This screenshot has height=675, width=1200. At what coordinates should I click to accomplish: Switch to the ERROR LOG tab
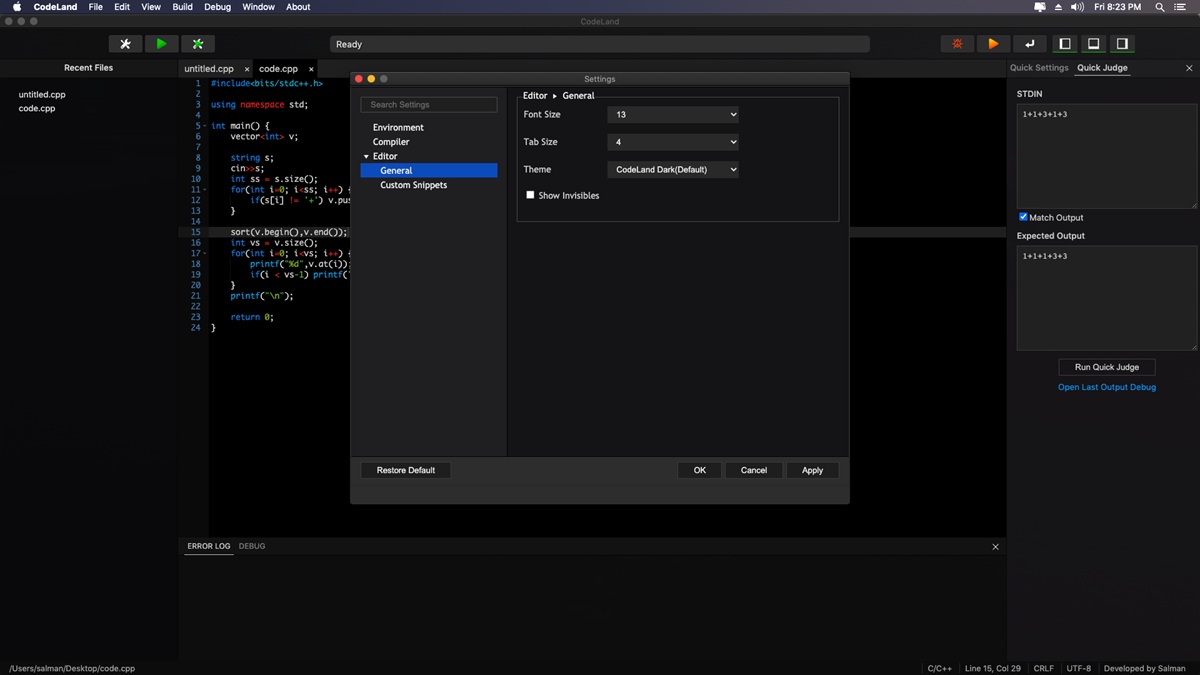pos(209,547)
